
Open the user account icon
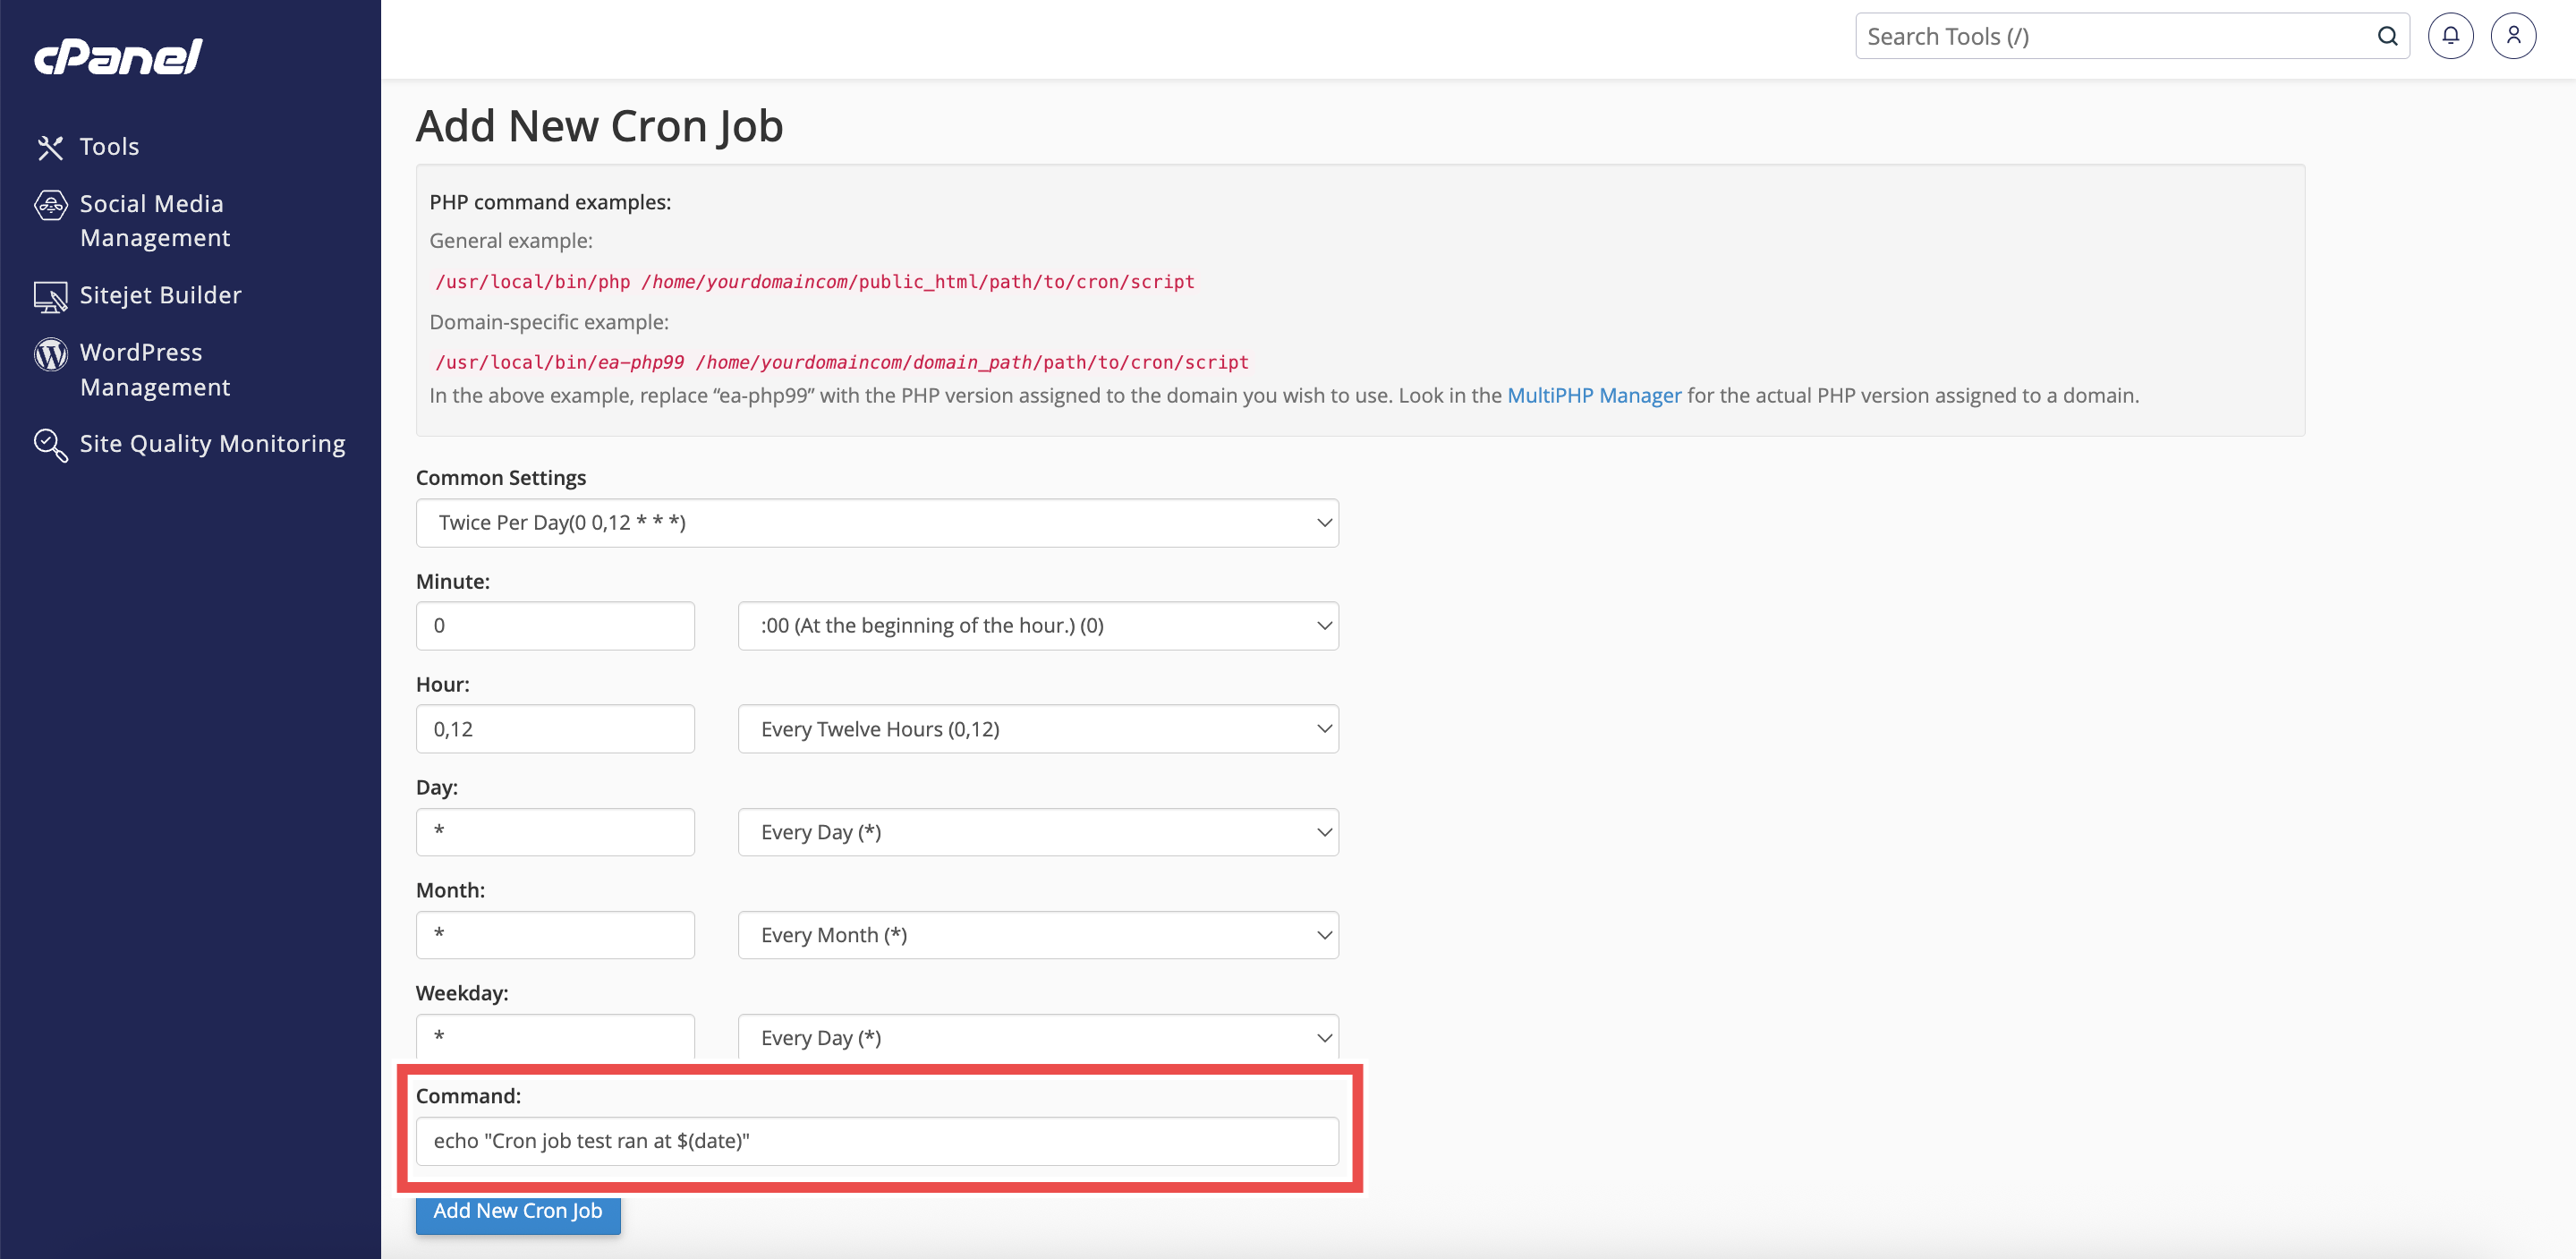coord(2512,36)
